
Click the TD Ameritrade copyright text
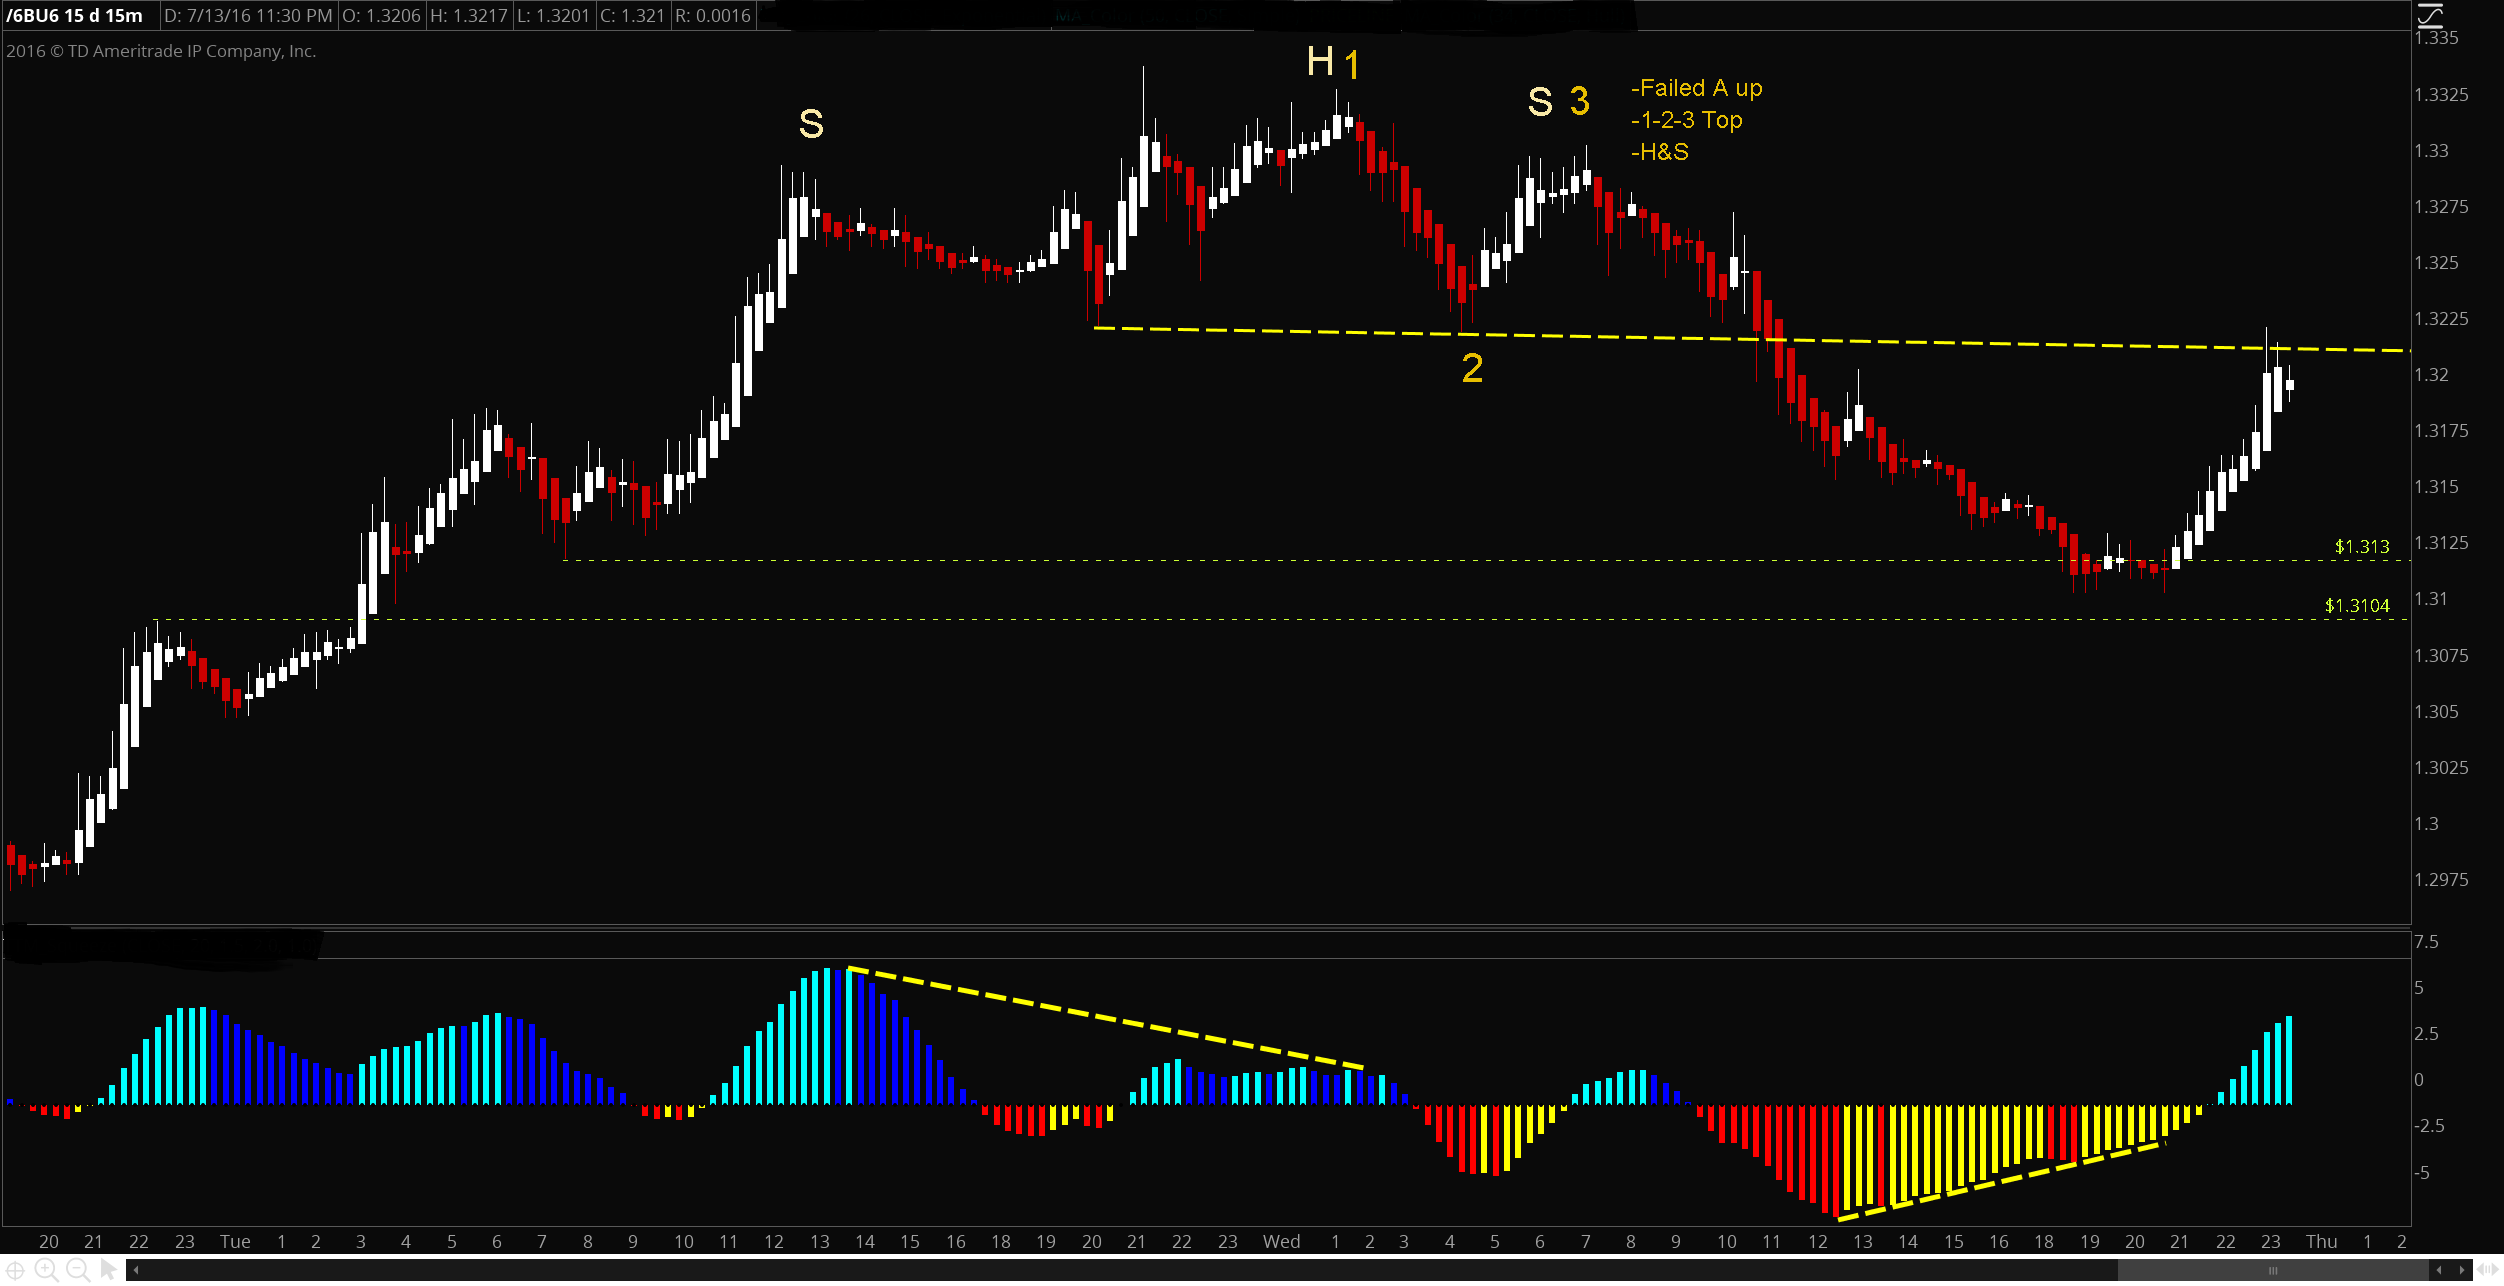coord(161,51)
